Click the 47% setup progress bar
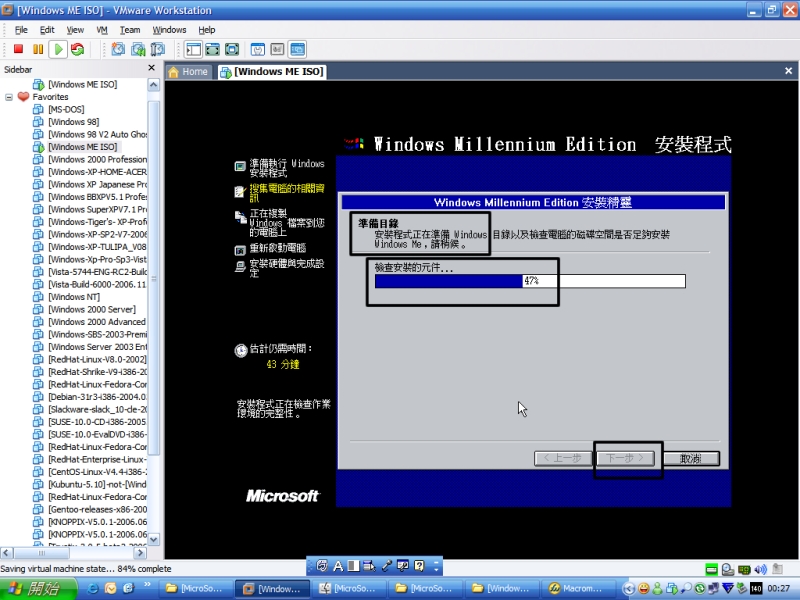Image resolution: width=800 pixels, height=600 pixels. click(530, 281)
